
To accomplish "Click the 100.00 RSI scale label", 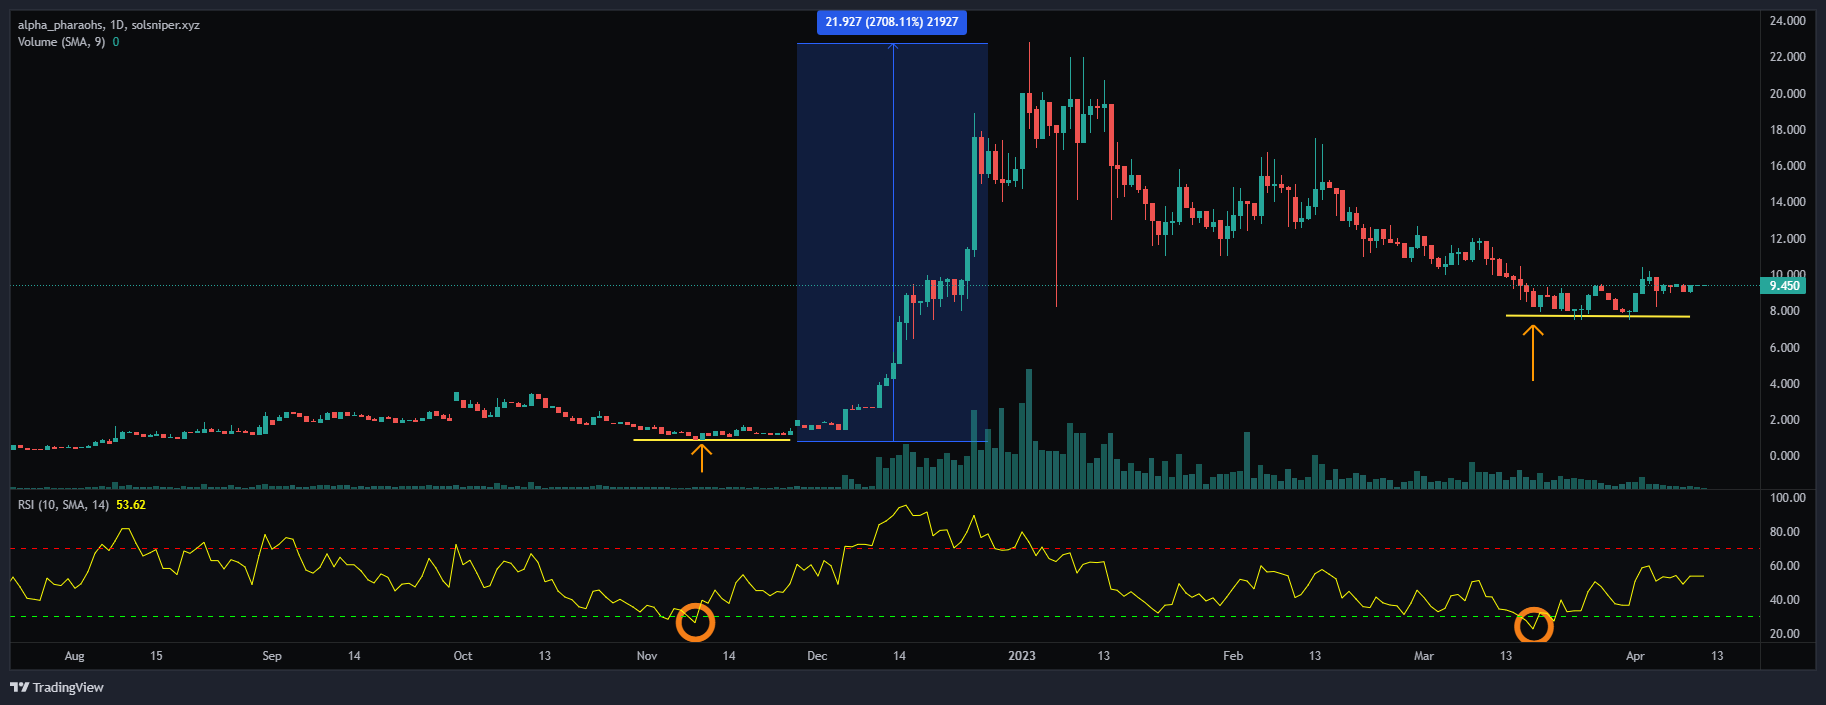I will 1787,498.
